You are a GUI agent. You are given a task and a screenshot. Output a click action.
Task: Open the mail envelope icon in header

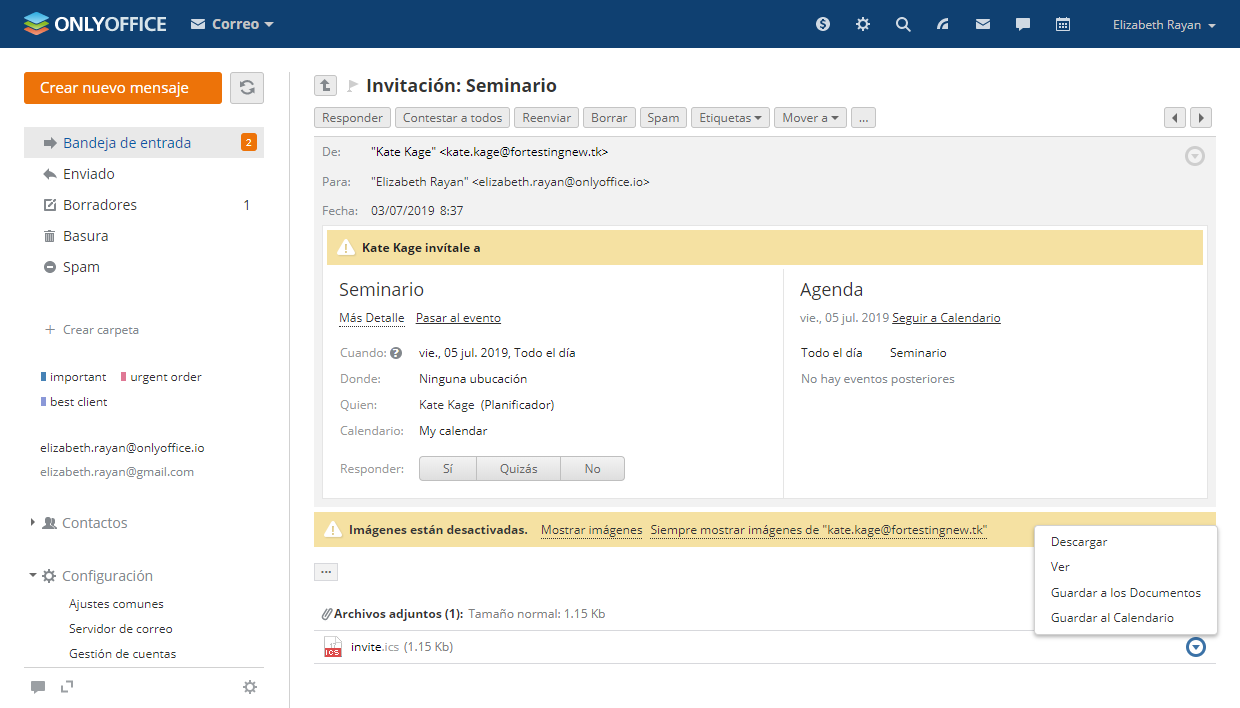pos(983,24)
